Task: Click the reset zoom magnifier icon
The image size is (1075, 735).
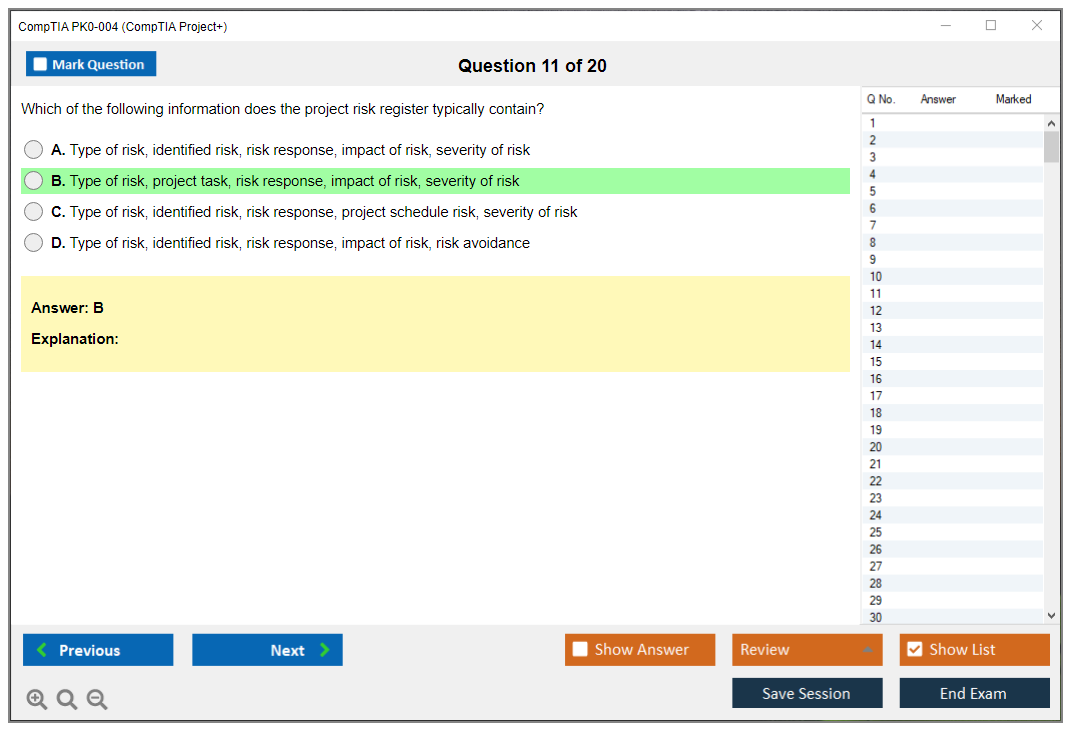Action: [67, 699]
